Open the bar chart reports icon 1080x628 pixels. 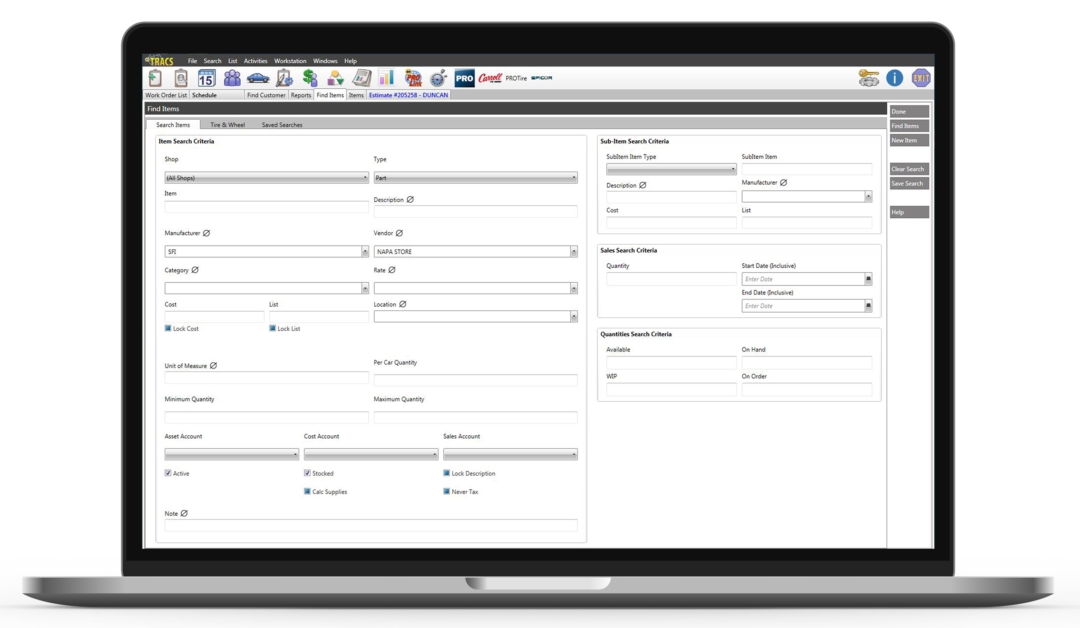click(386, 78)
